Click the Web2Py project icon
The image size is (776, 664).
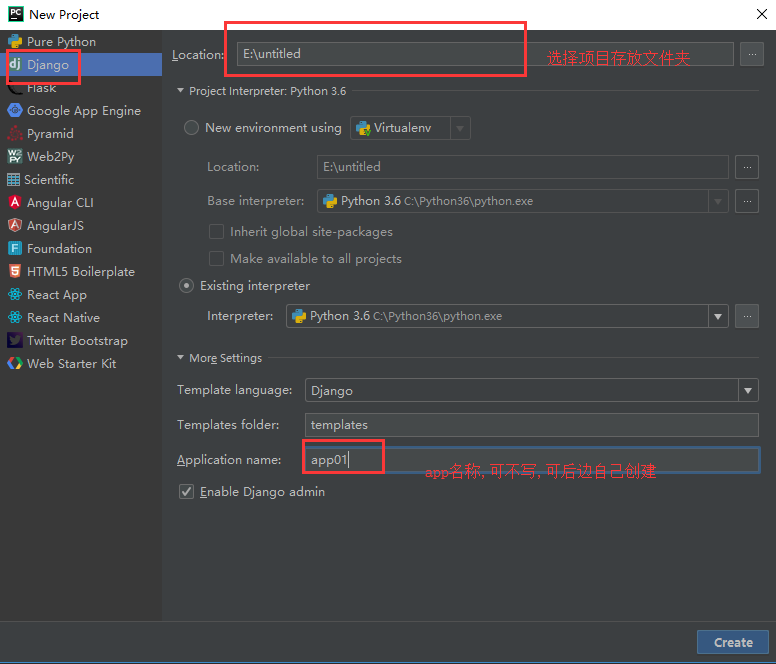click(15, 156)
